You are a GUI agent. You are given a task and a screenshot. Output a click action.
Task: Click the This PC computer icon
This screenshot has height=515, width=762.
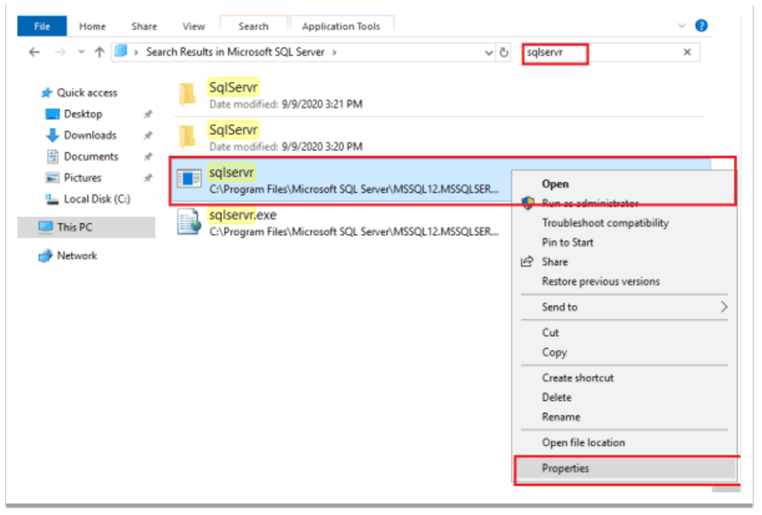point(46,227)
